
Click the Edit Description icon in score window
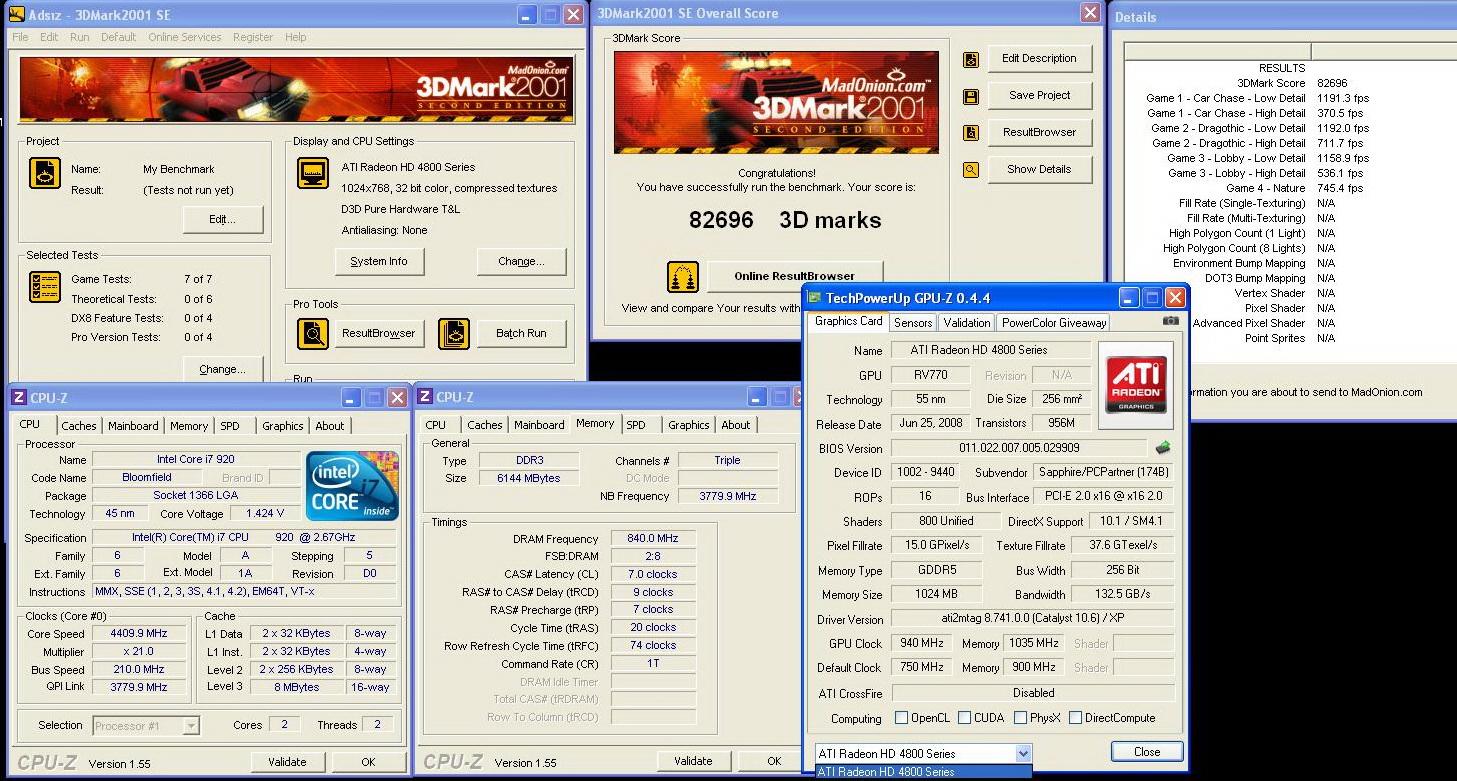pyautogui.click(x=971, y=59)
